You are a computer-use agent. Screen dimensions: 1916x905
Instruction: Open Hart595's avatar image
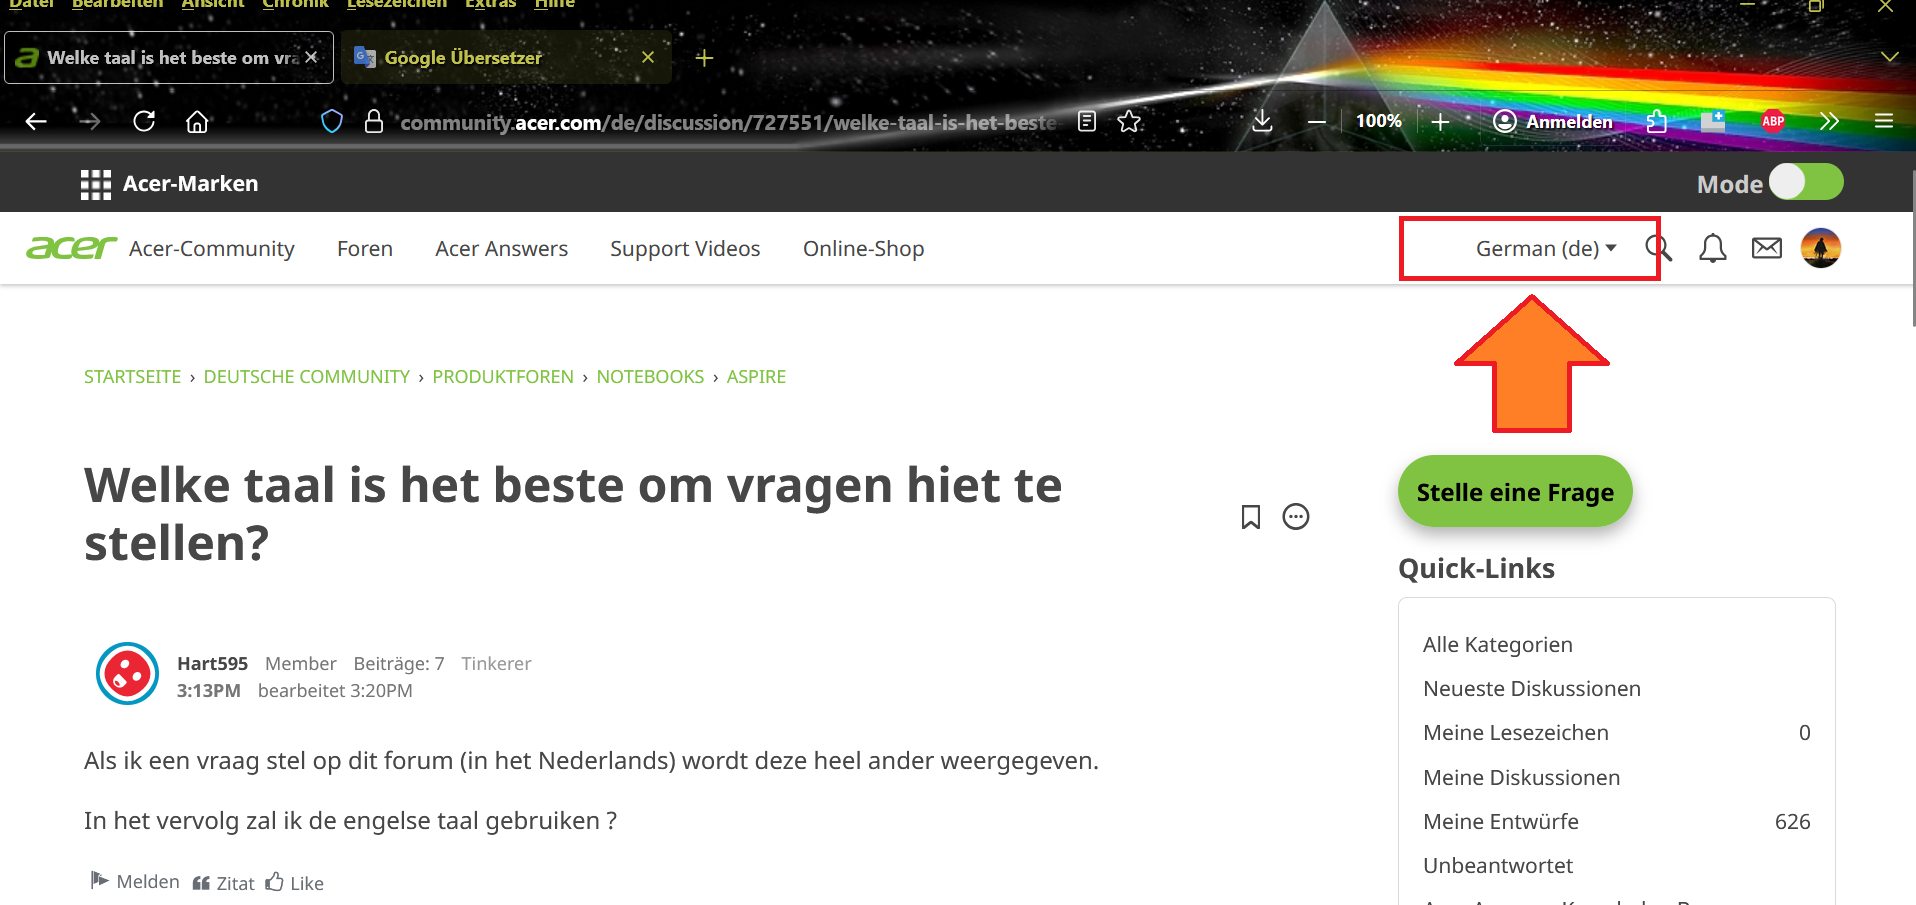(x=127, y=674)
